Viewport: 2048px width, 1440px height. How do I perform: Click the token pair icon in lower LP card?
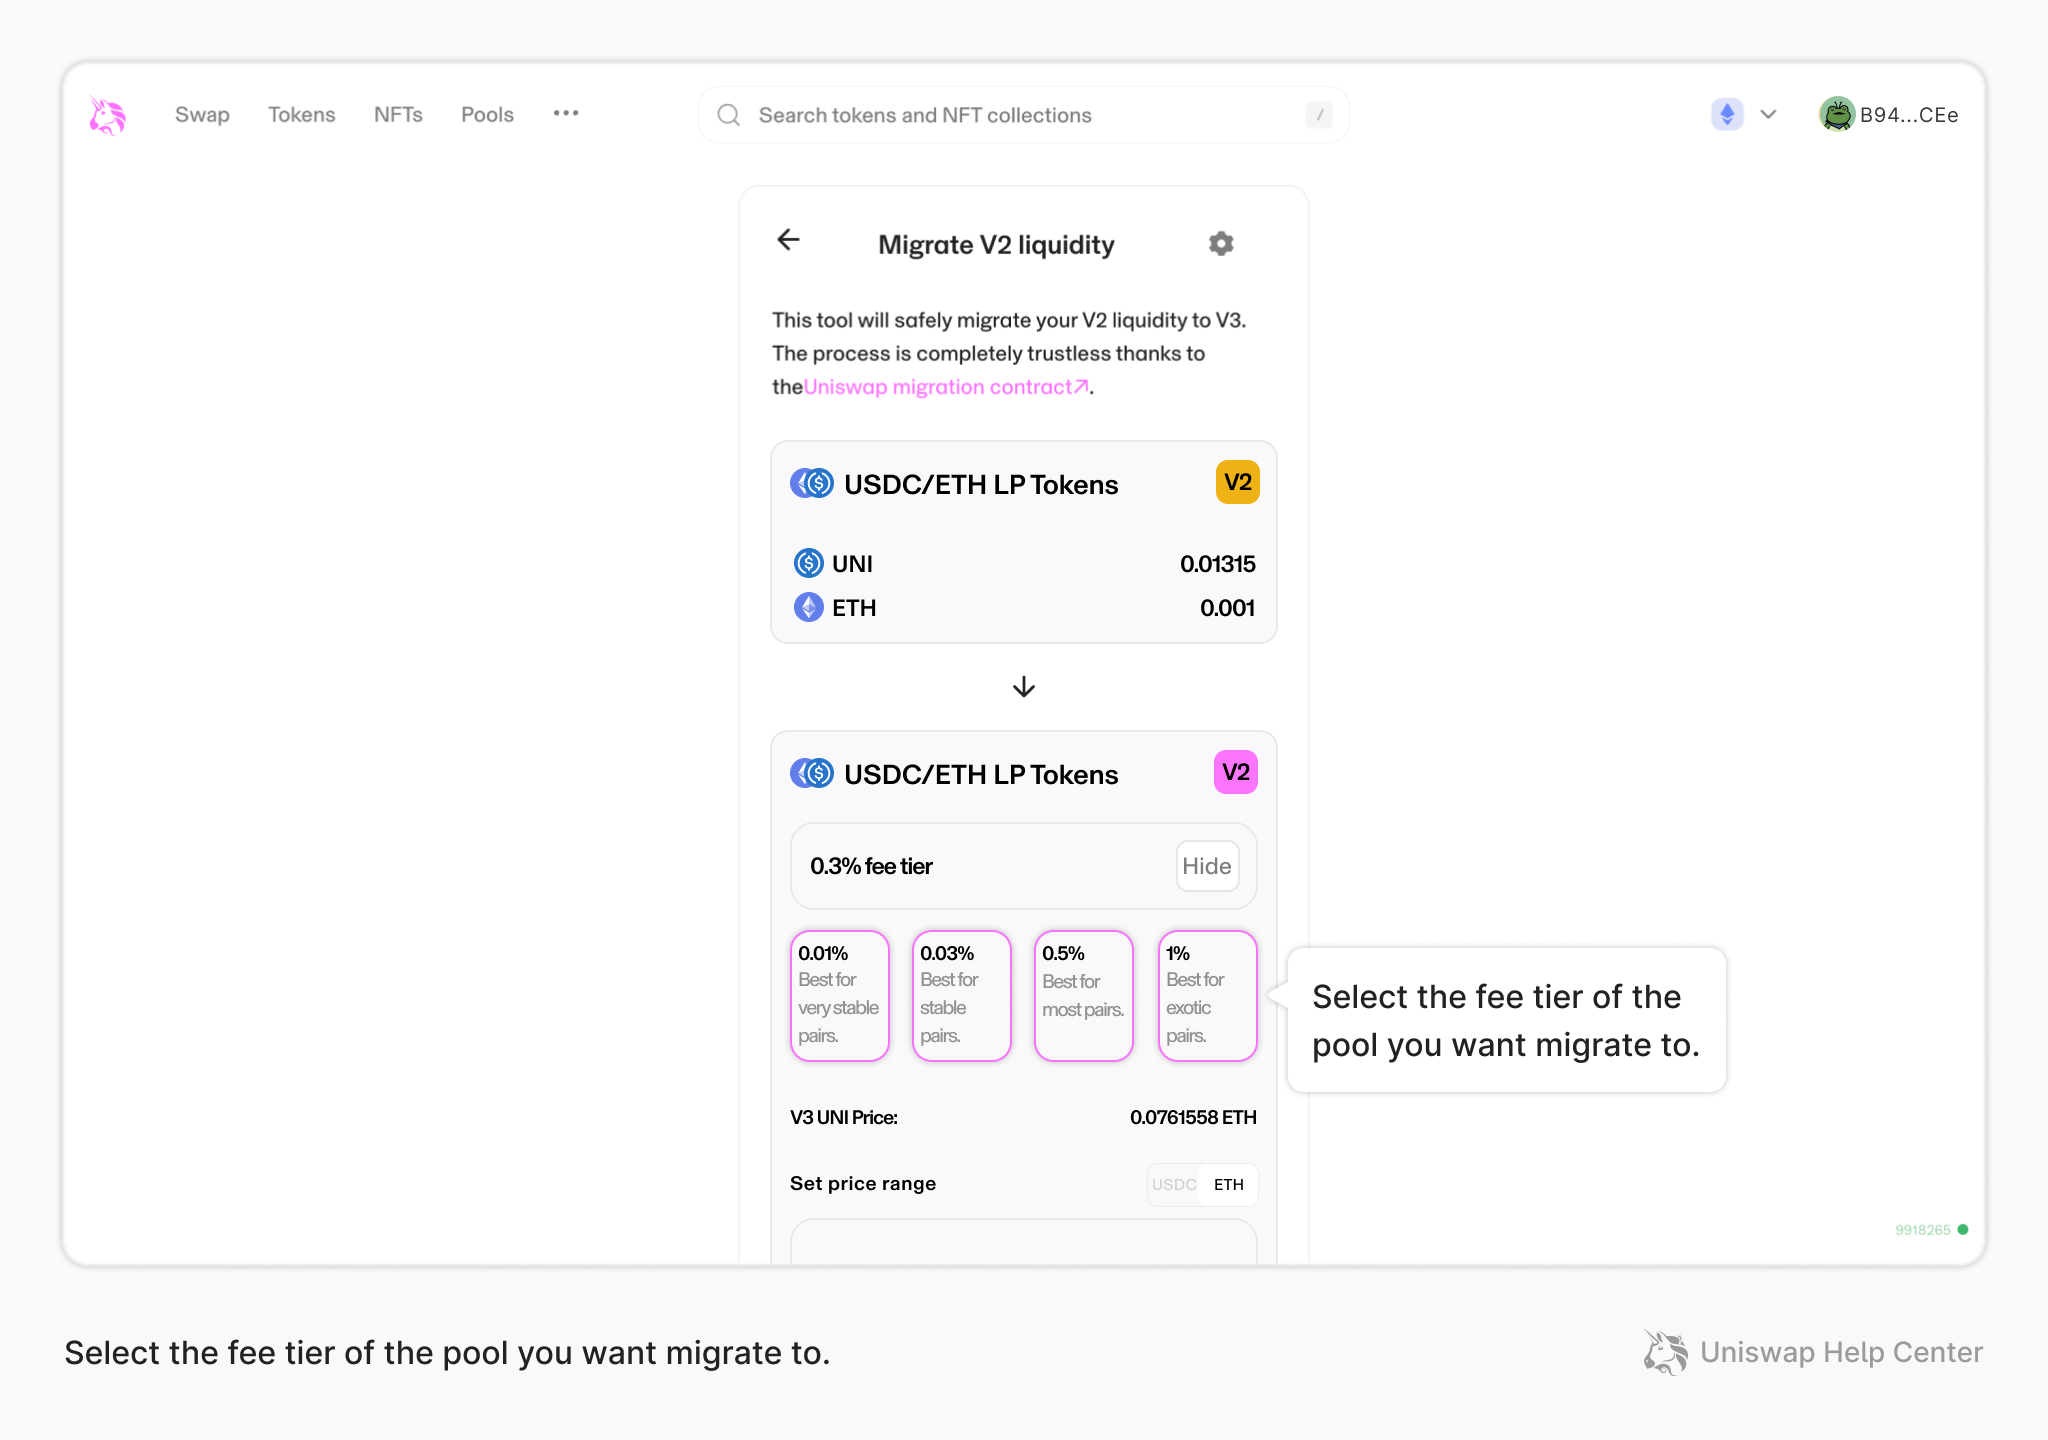coord(812,774)
